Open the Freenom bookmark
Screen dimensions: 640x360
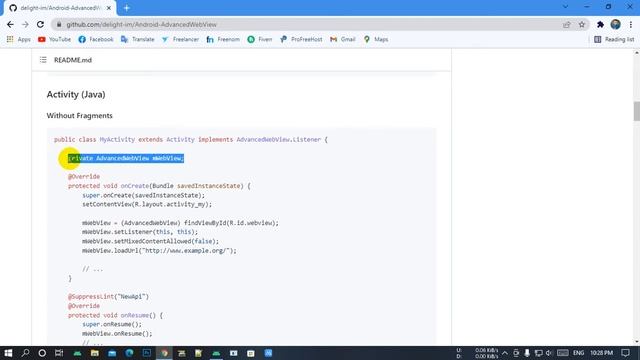(x=223, y=39)
